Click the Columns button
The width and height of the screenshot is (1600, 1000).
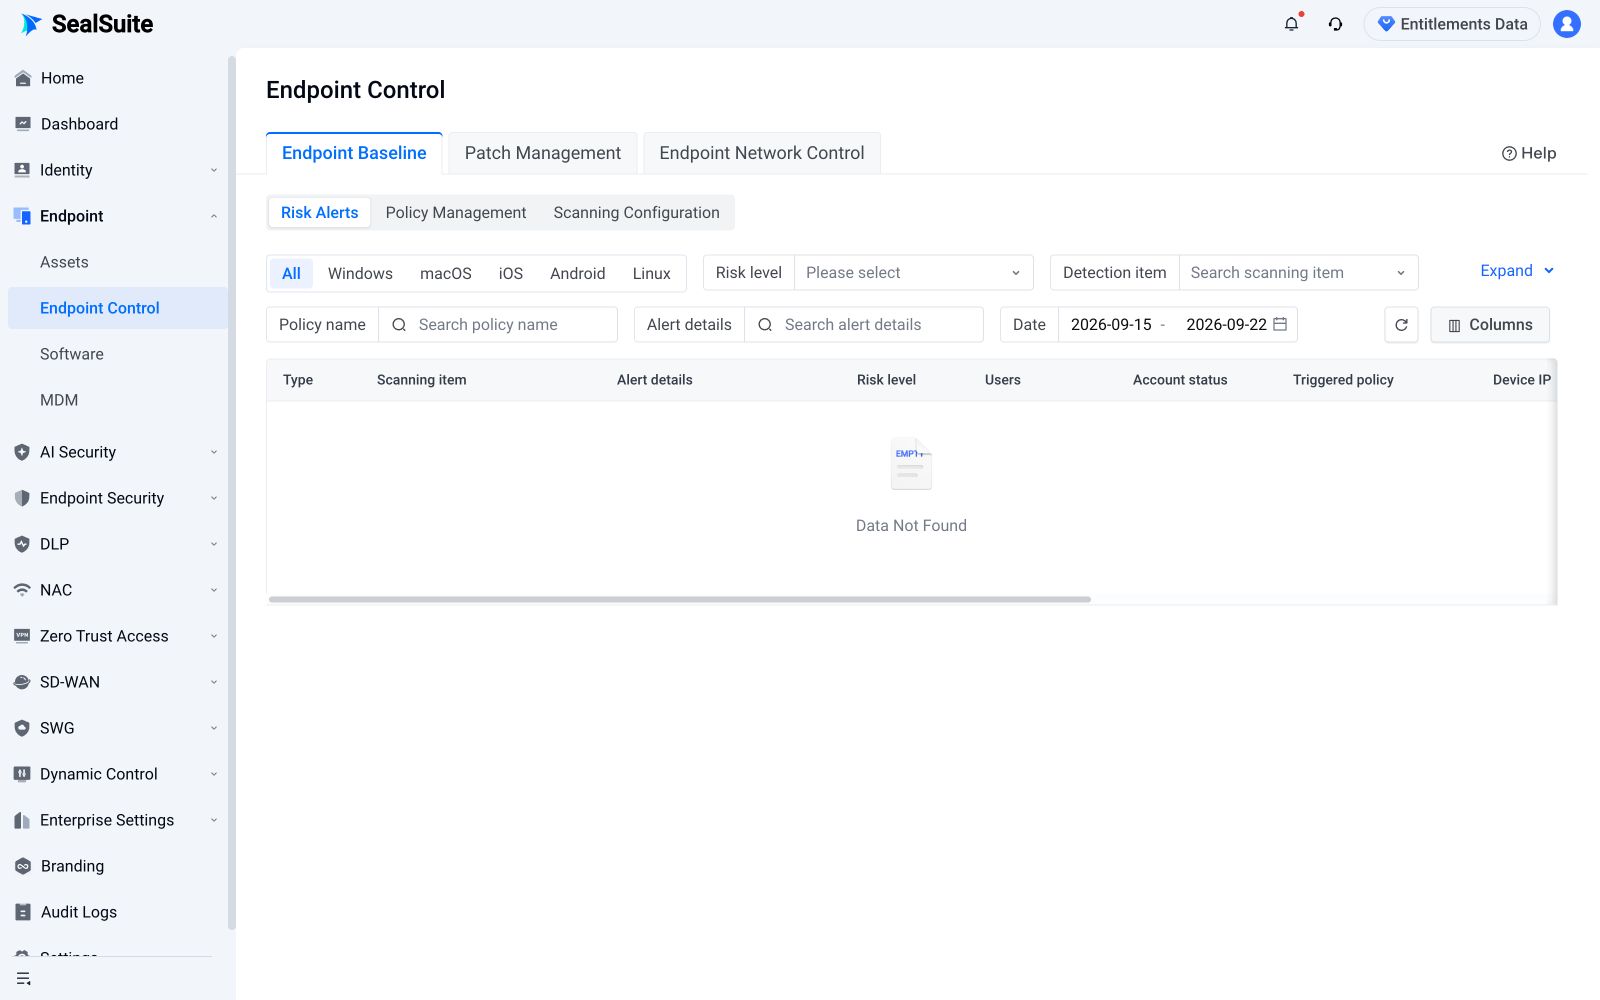[1490, 325]
